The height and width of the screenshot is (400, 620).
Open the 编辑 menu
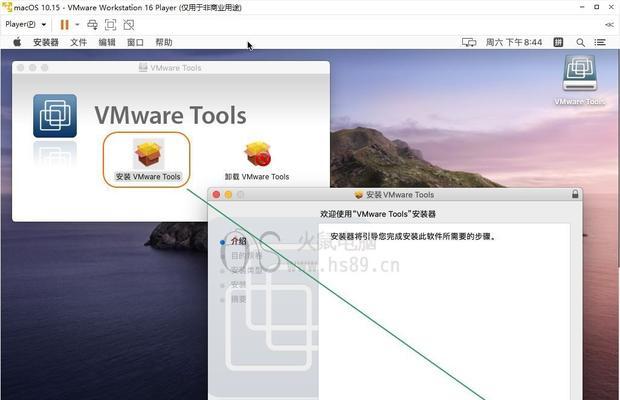click(x=107, y=42)
